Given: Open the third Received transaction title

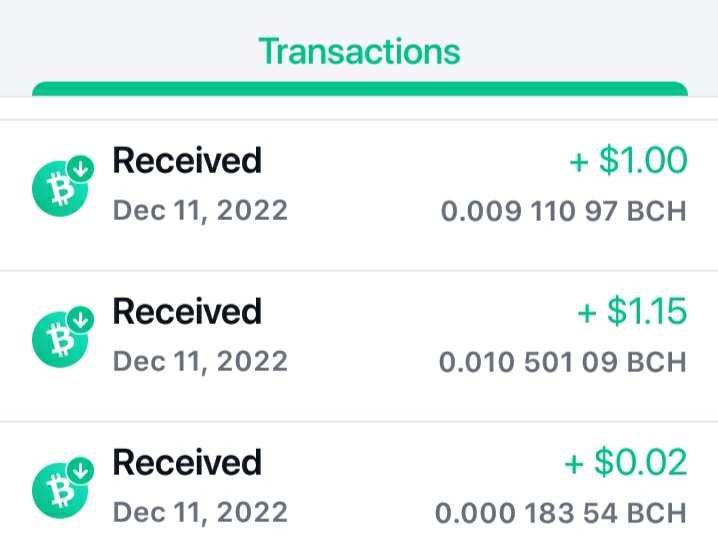Looking at the screenshot, I should 187,462.
